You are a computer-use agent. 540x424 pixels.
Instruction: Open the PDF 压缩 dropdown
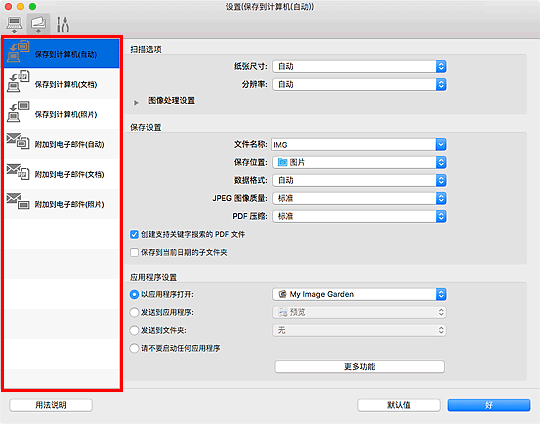(x=359, y=216)
